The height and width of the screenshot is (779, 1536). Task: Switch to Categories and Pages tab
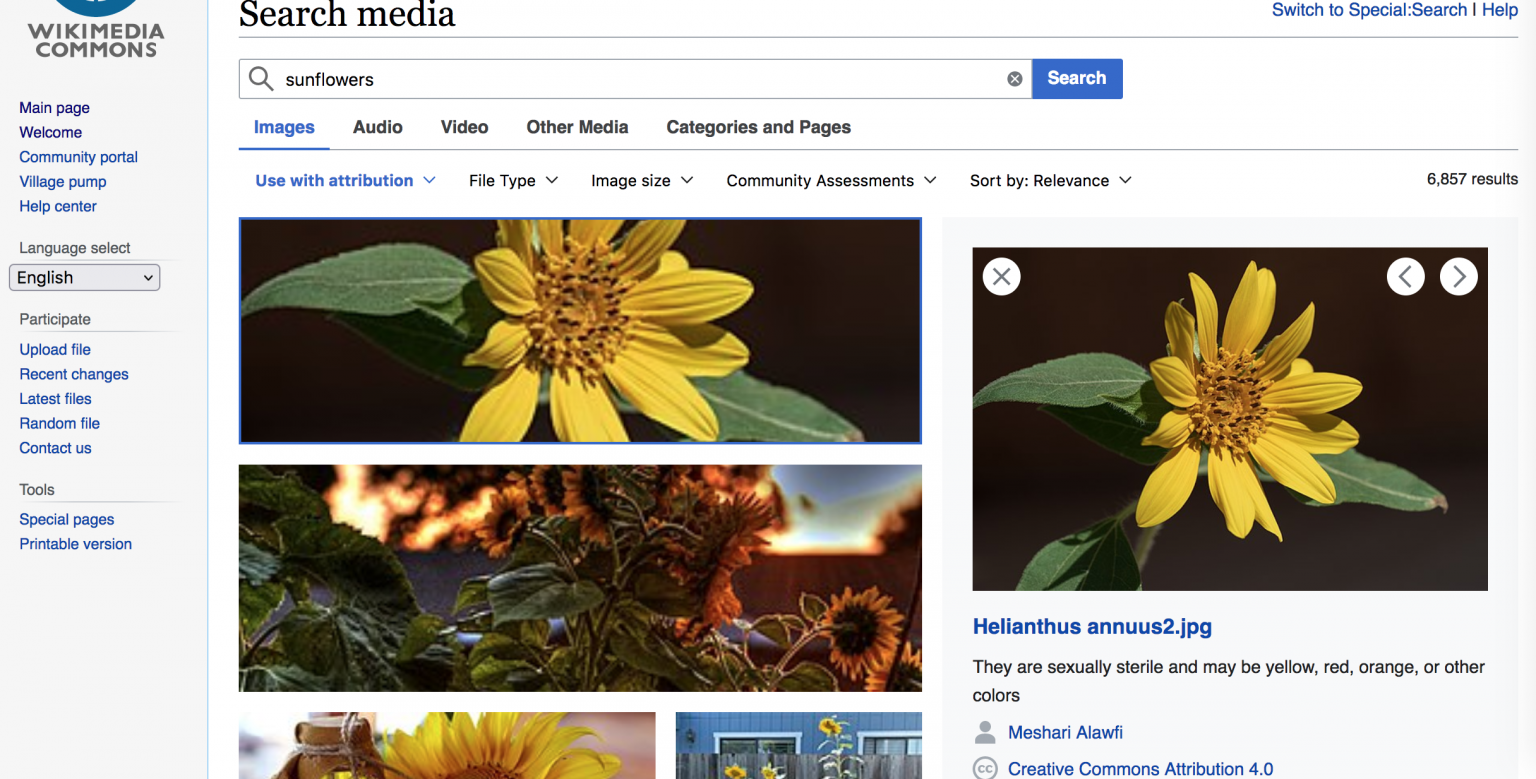(x=758, y=127)
